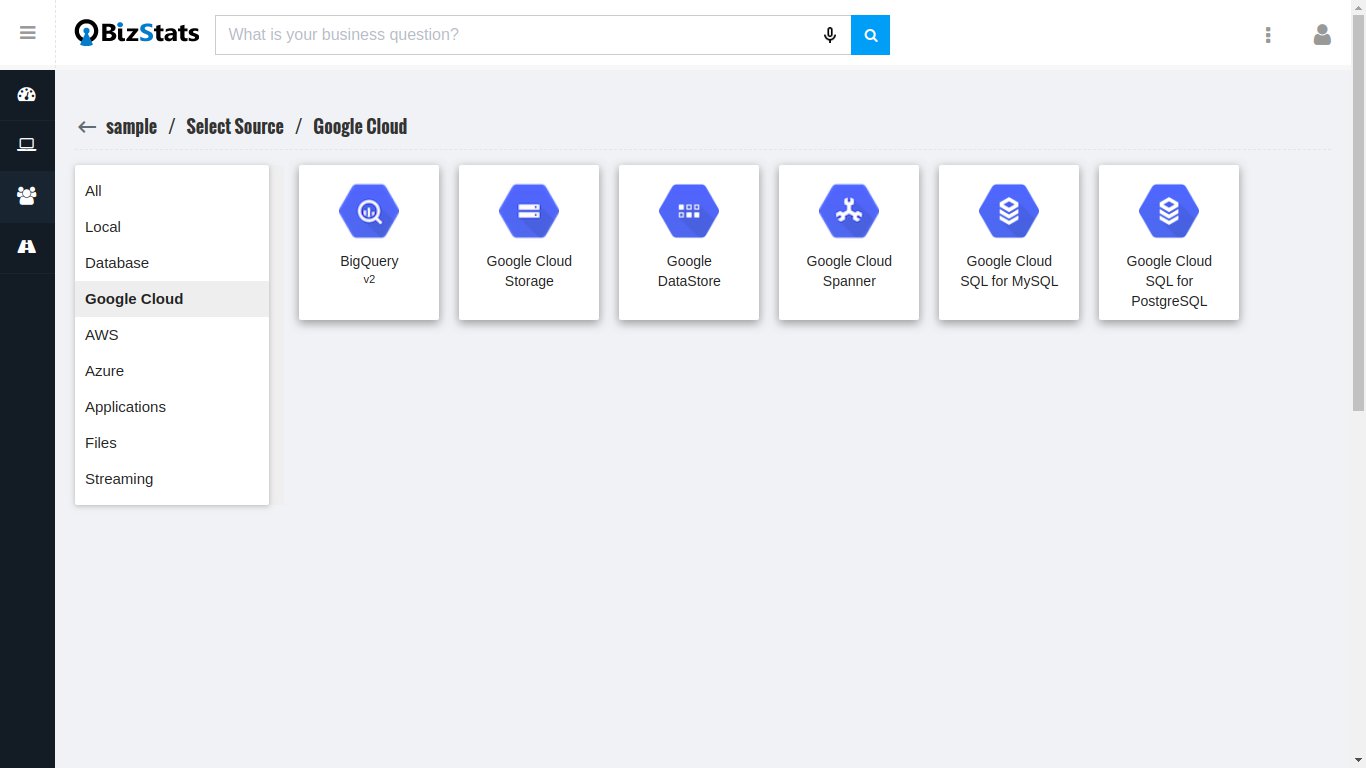Choose the Google Cloud Spanner label

pyautogui.click(x=849, y=271)
